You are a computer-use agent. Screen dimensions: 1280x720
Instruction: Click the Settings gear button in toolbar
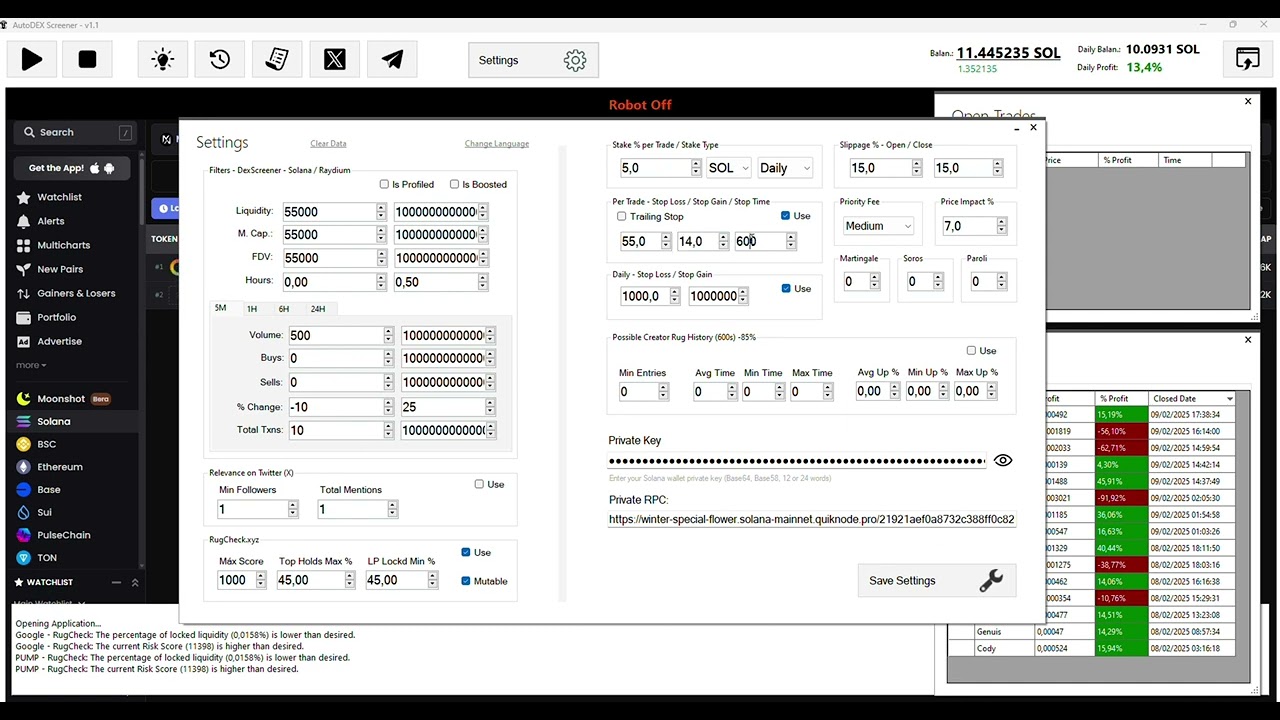[x=533, y=60]
